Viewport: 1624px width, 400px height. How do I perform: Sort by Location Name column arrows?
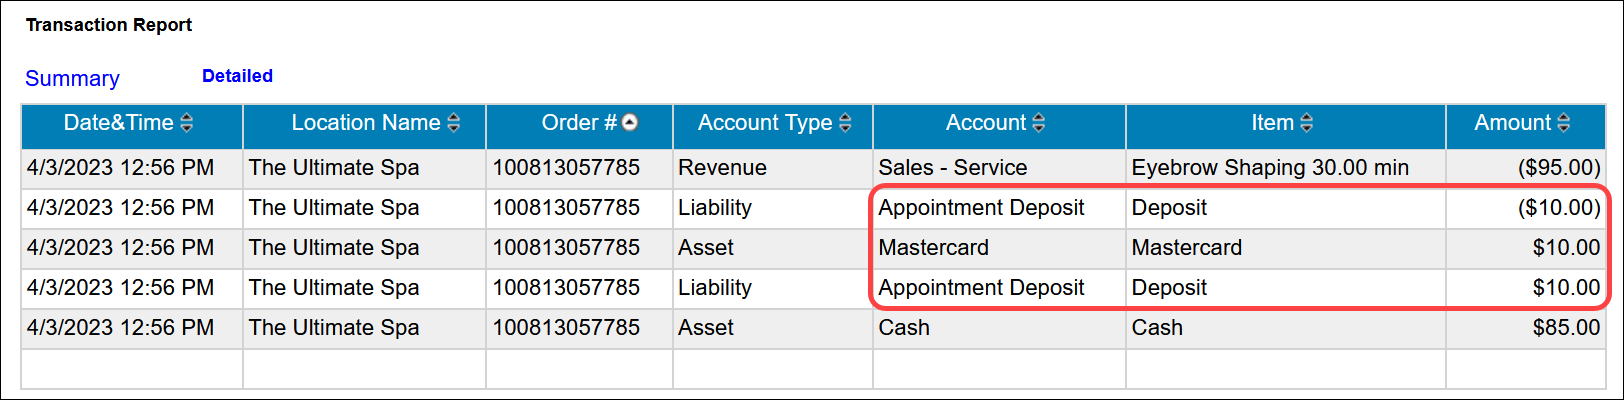(454, 123)
